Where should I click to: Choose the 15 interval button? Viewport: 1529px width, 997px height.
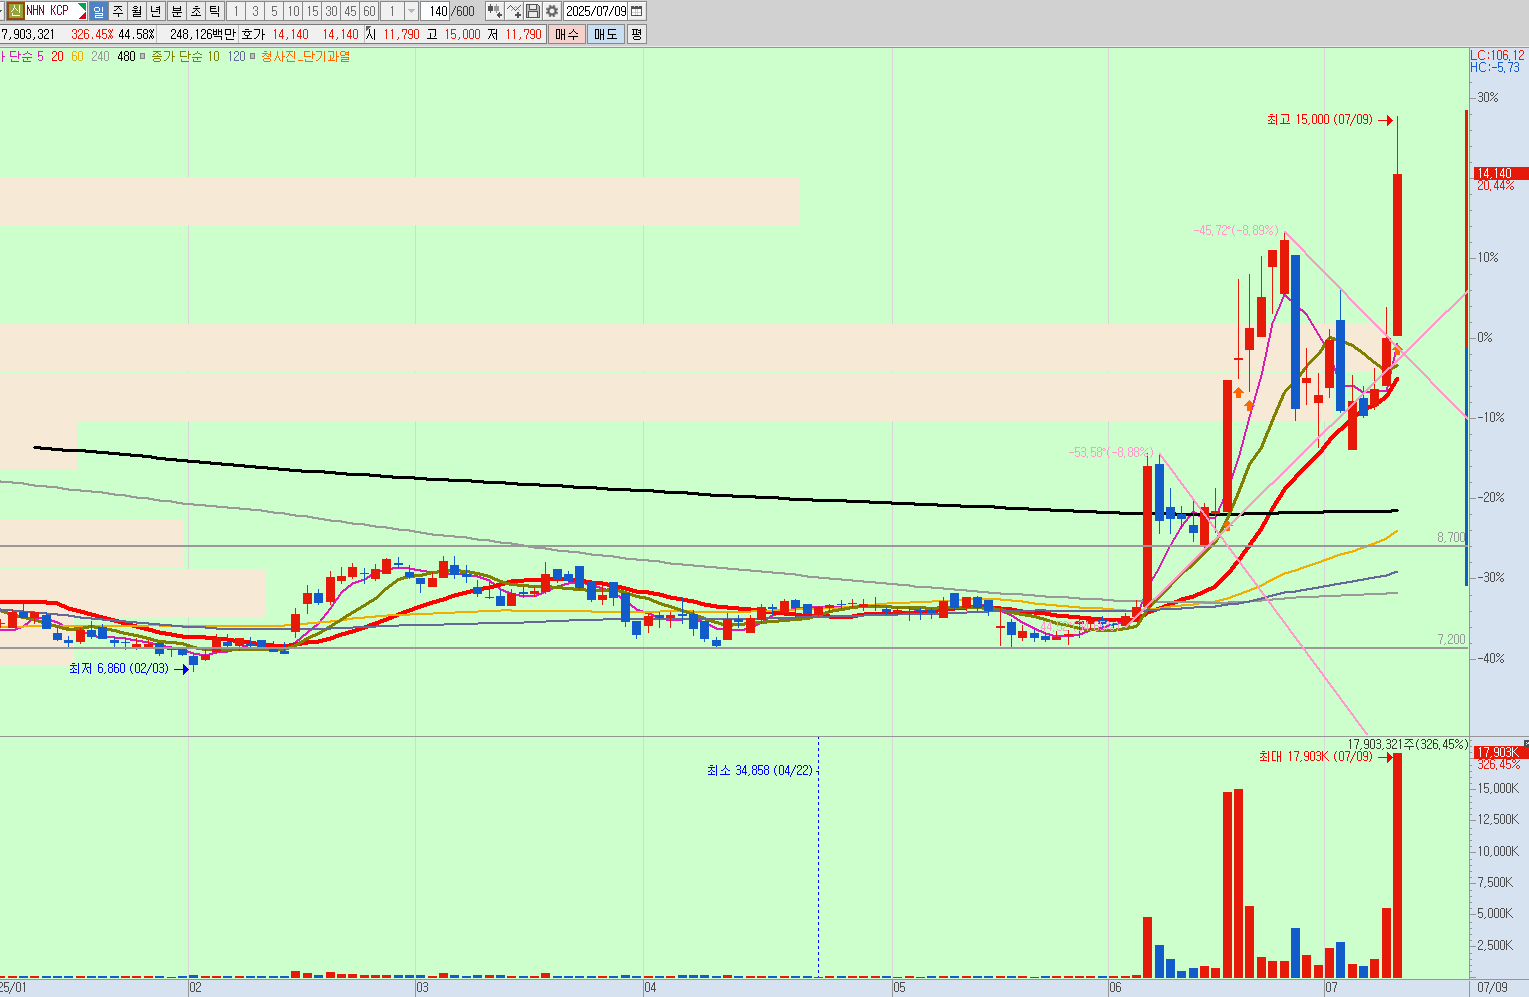(x=312, y=11)
